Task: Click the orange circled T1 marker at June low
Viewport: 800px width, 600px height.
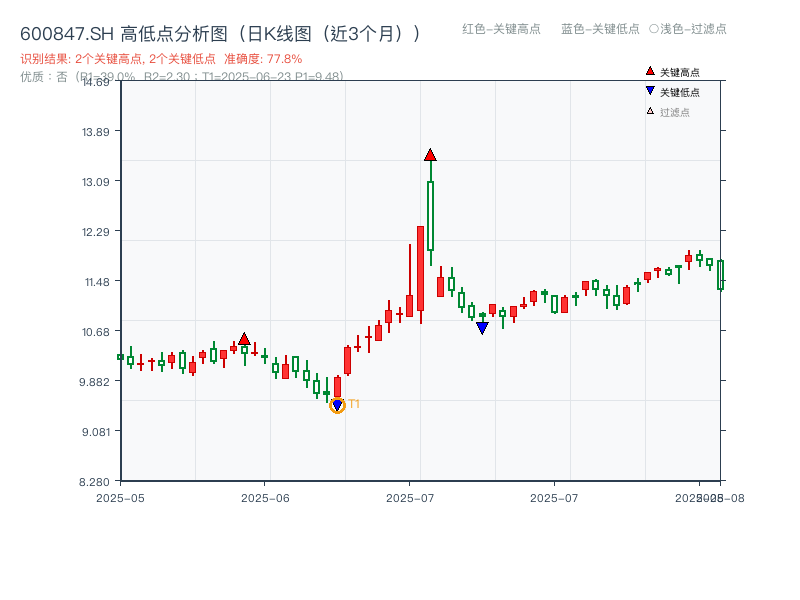Action: click(x=338, y=404)
